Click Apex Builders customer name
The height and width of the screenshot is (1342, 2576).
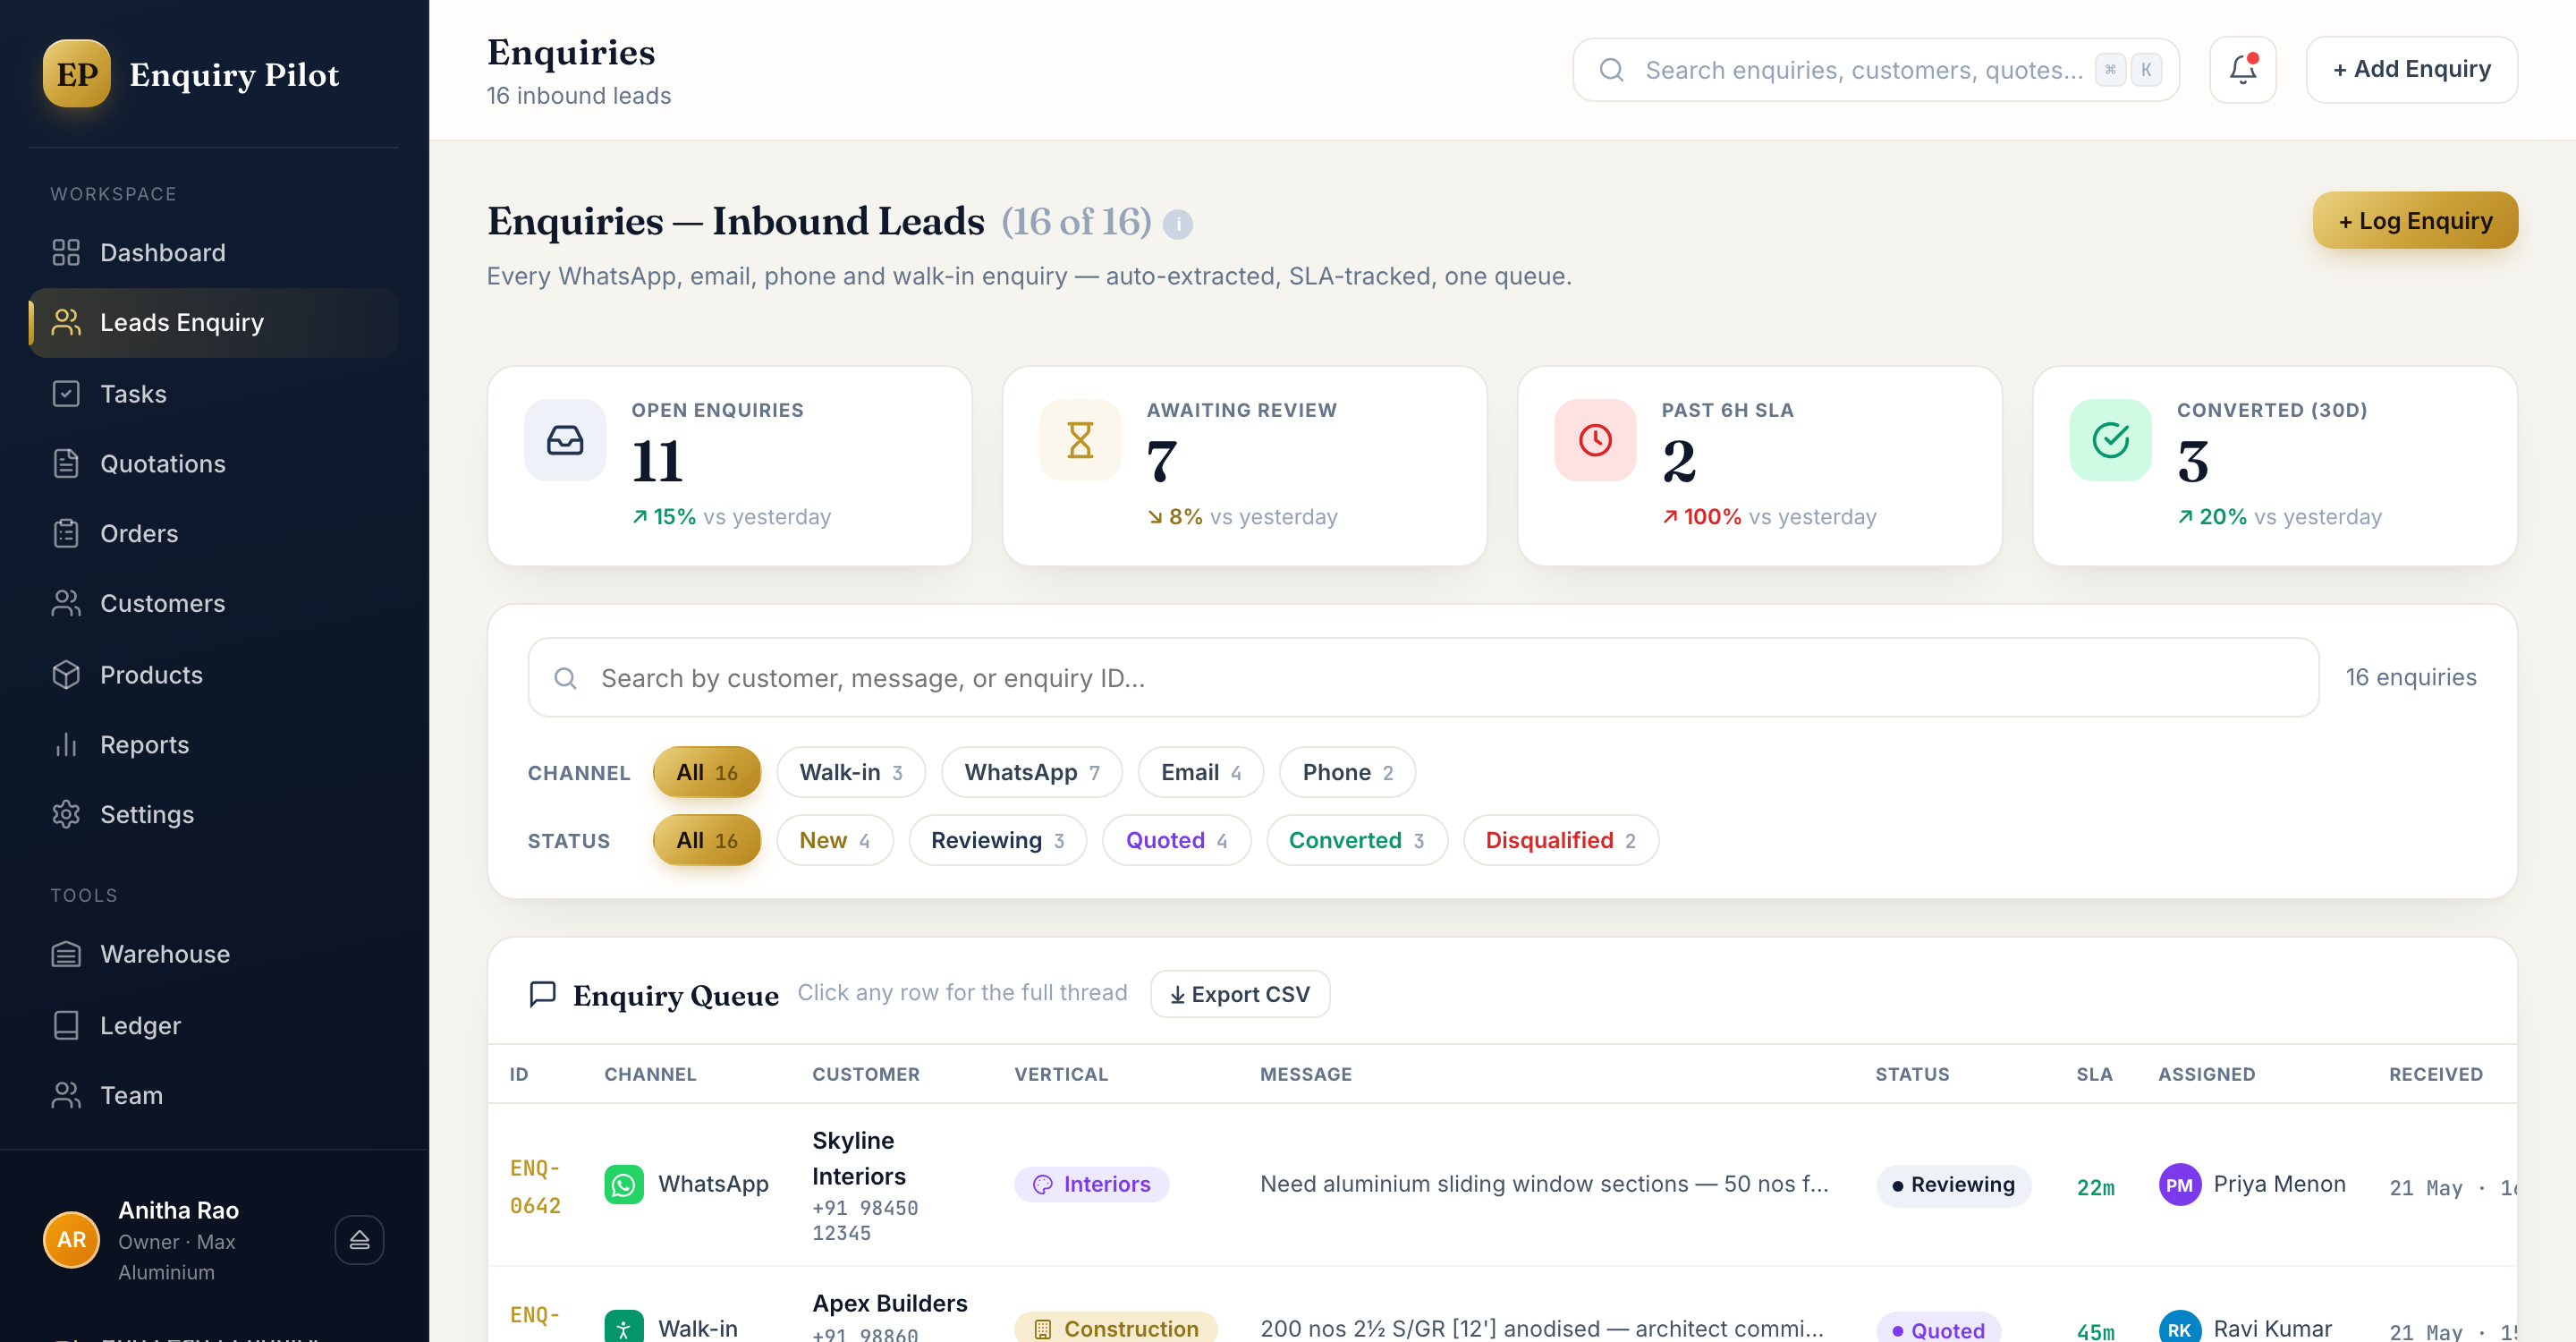pos(889,1304)
